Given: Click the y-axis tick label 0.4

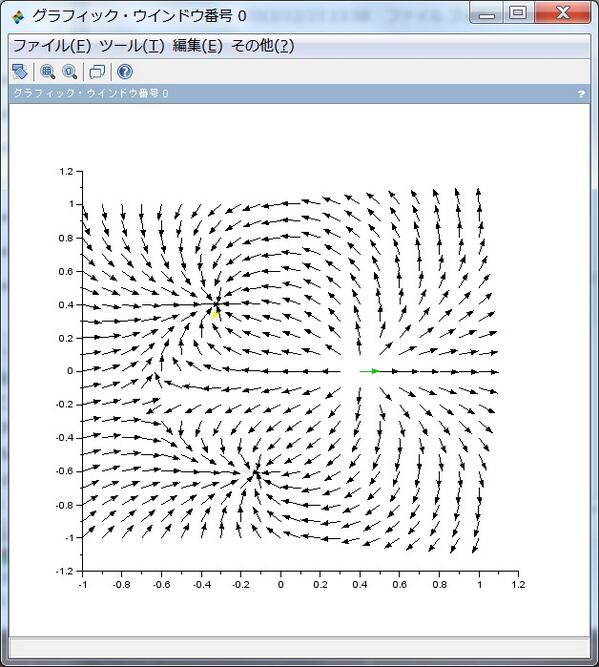Looking at the screenshot, I should pos(66,305).
